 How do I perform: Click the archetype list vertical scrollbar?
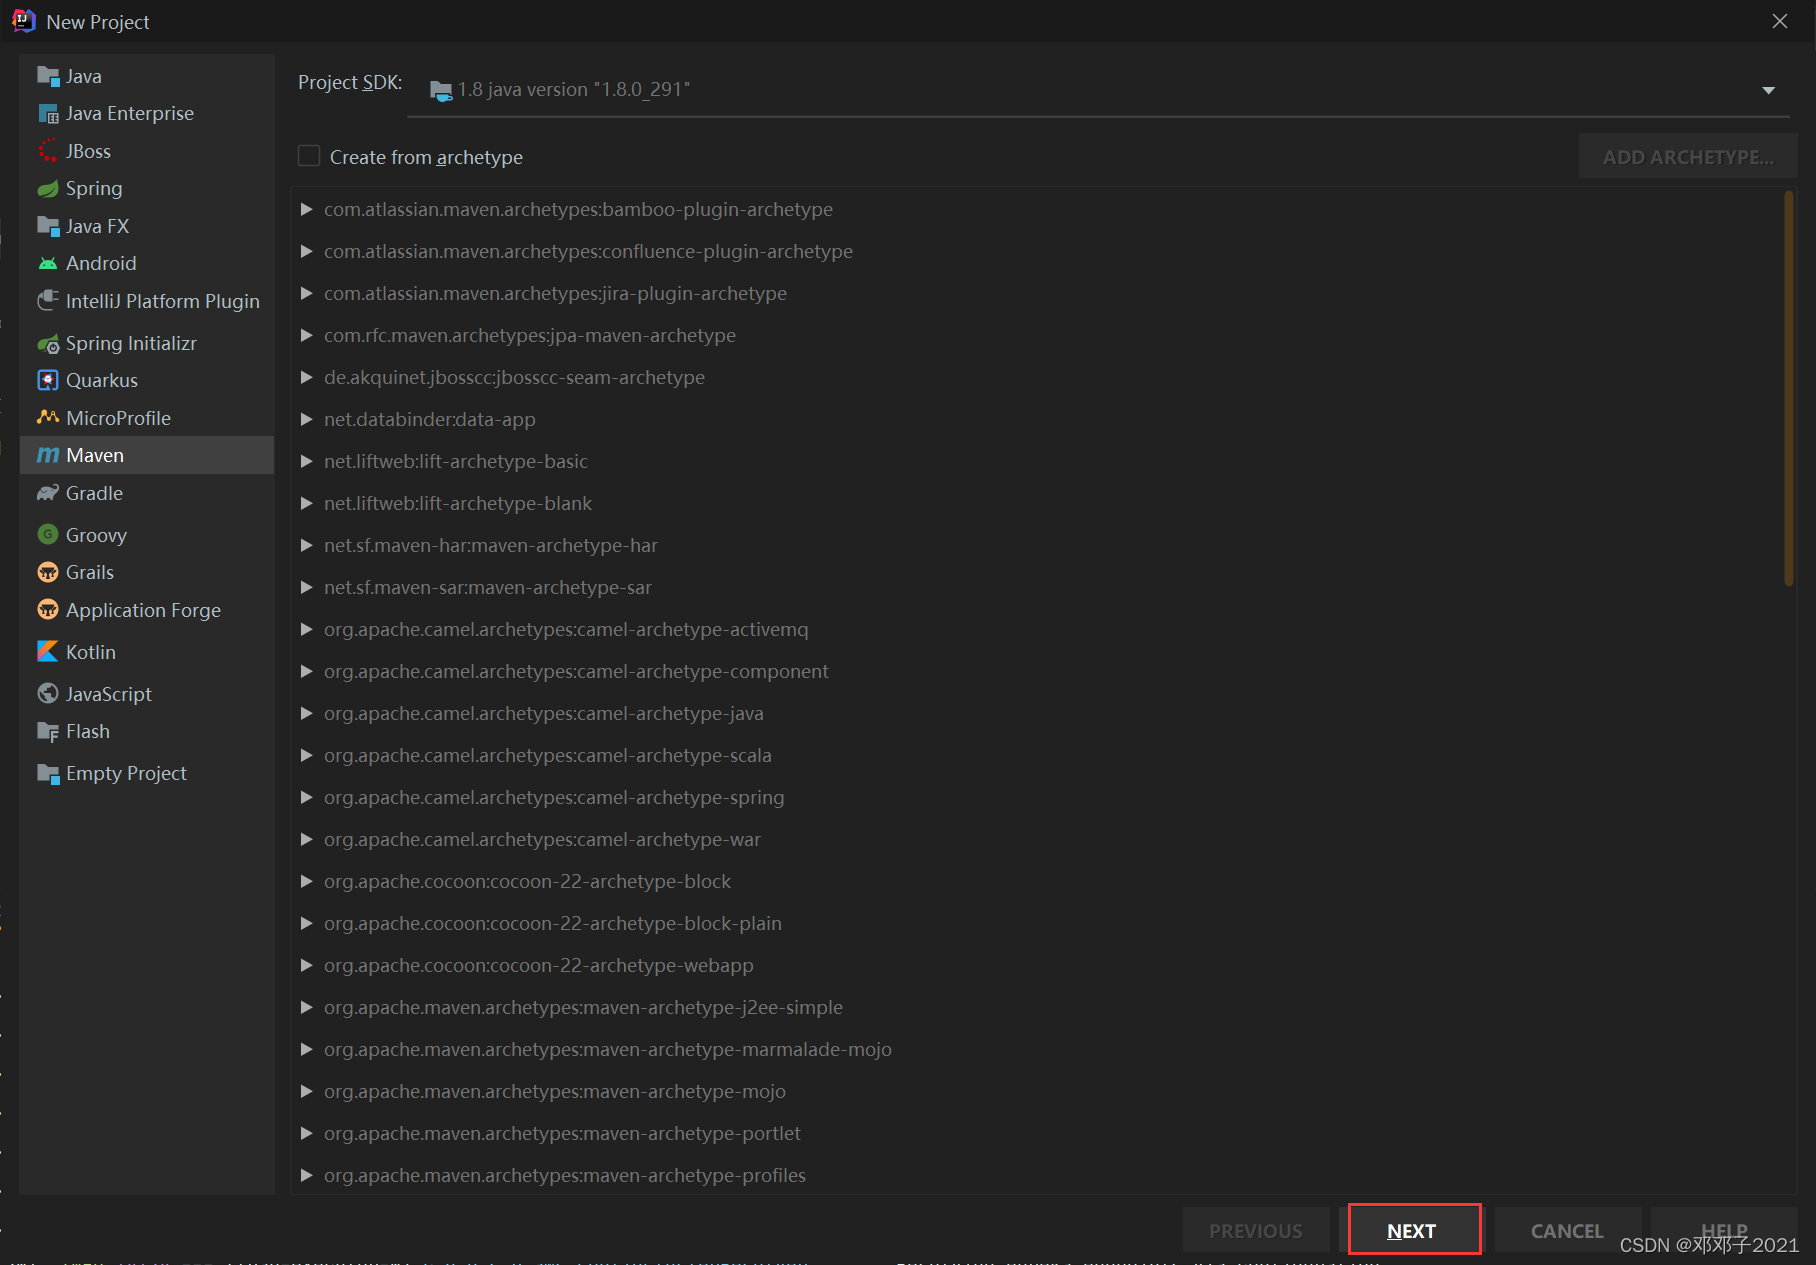(x=1788, y=388)
